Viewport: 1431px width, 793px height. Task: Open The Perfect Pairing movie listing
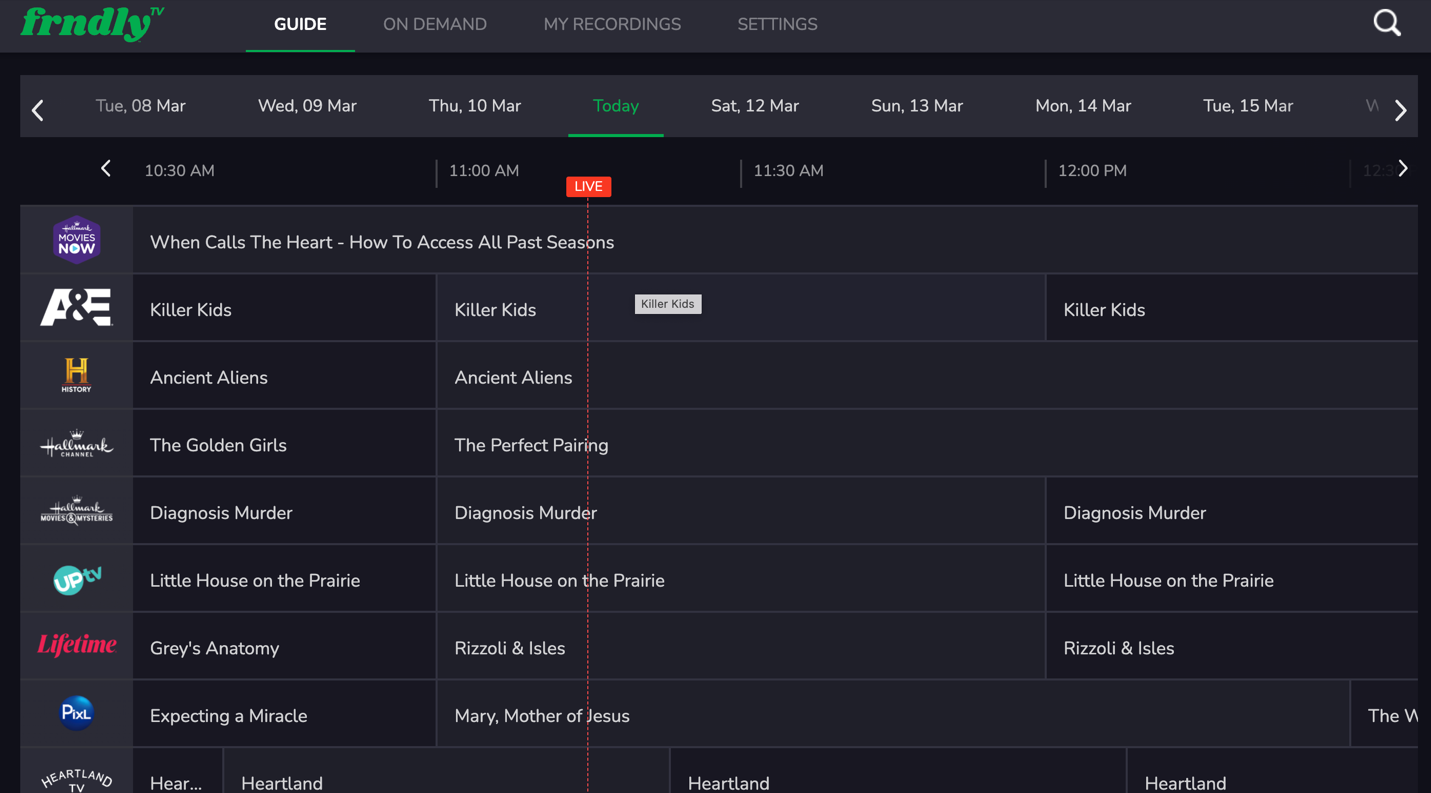click(x=928, y=445)
